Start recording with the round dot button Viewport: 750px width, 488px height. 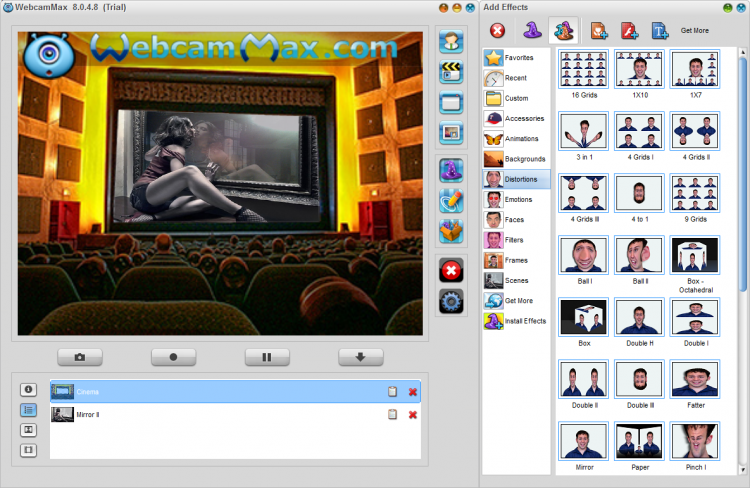pyautogui.click(x=174, y=357)
